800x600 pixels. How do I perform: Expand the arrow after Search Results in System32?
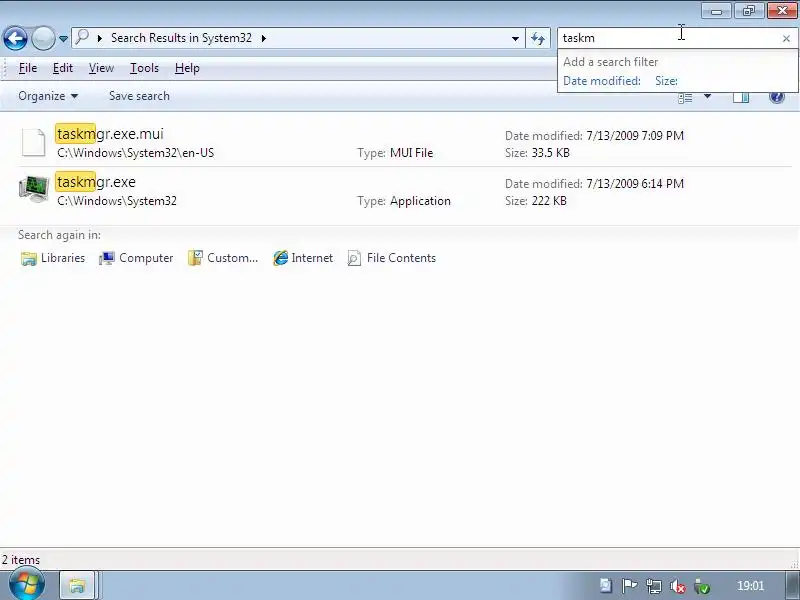pos(264,38)
